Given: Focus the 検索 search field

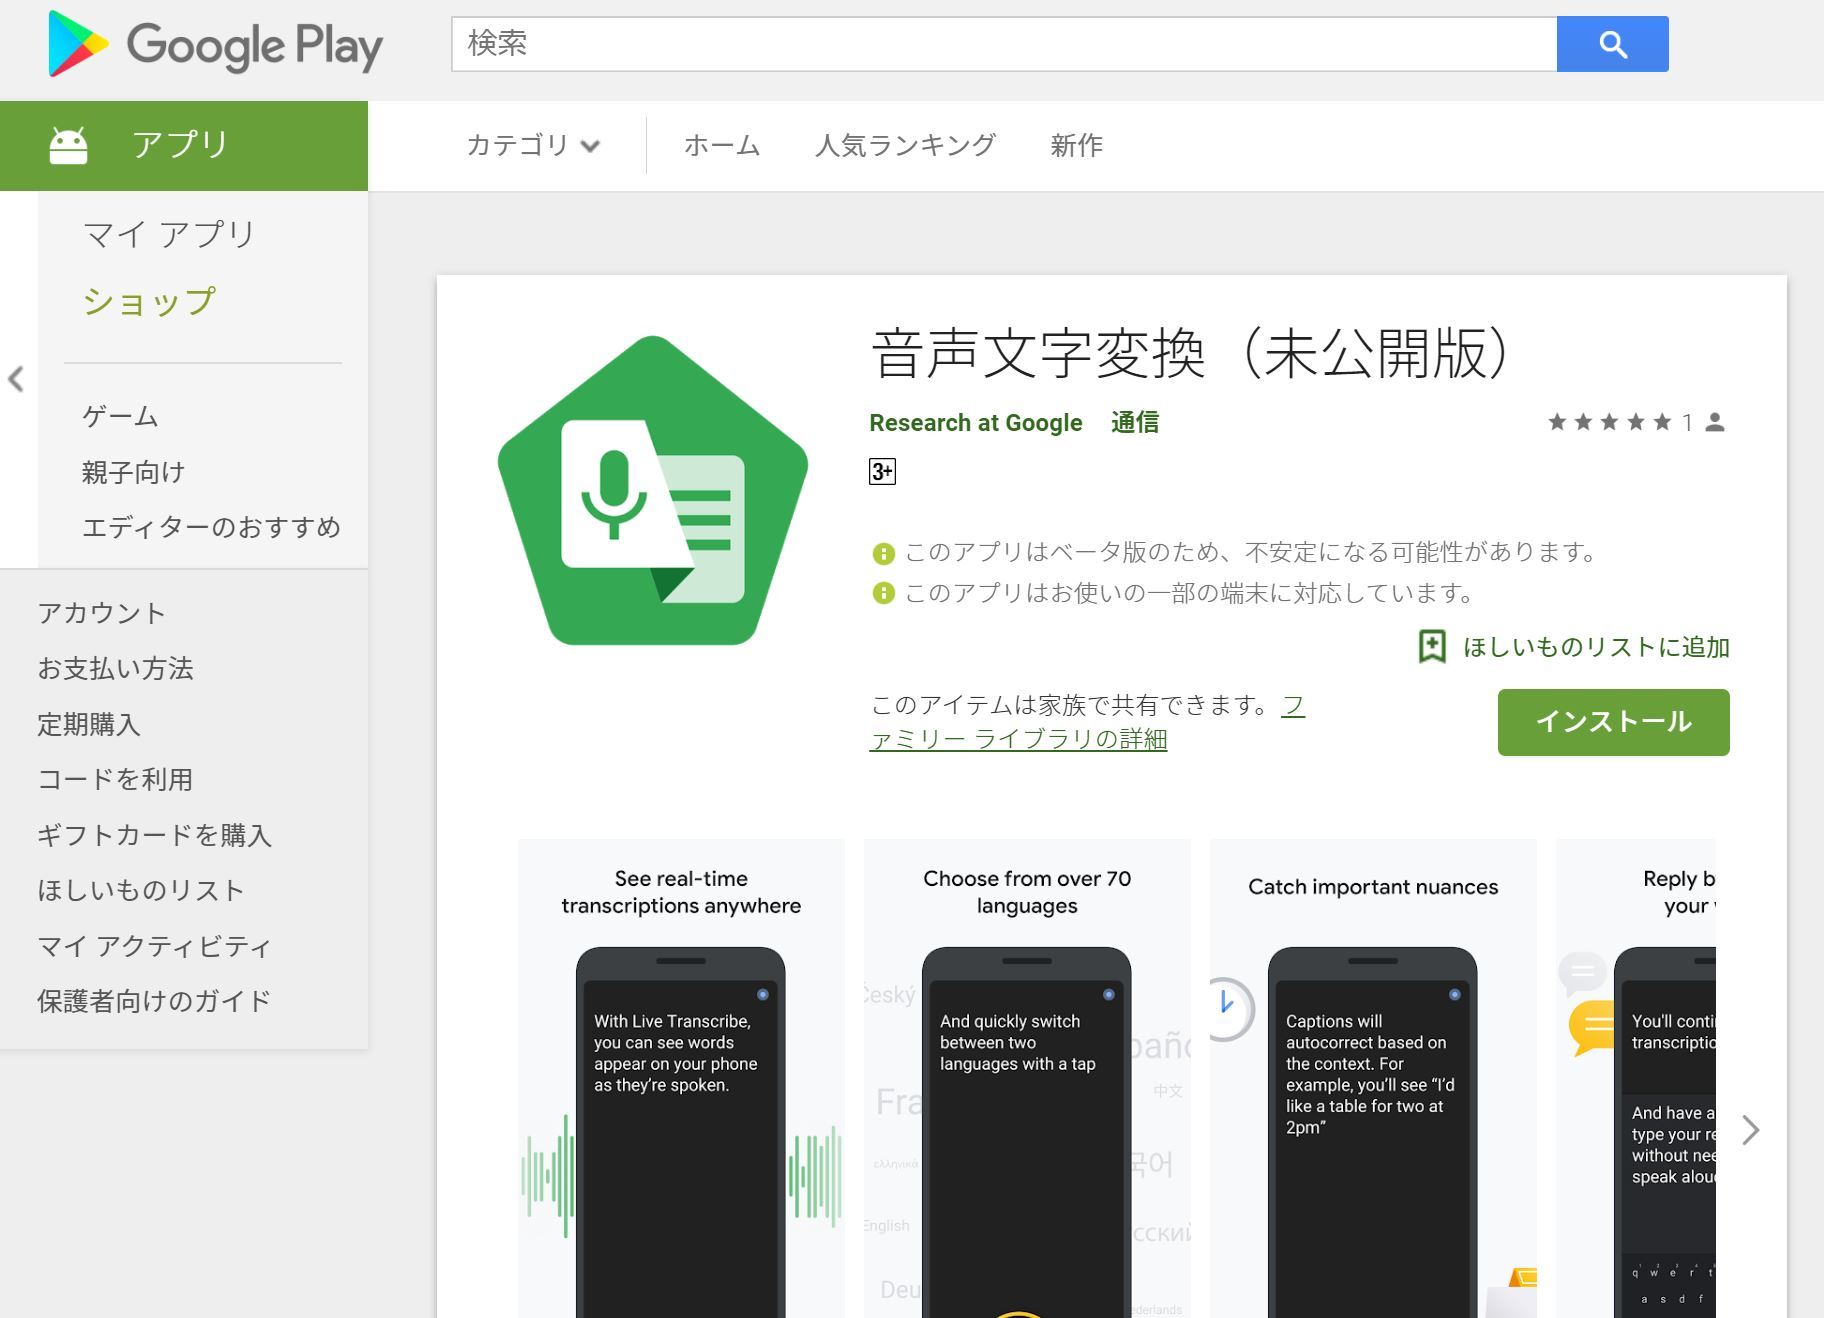Looking at the screenshot, I should pyautogui.click(x=1004, y=44).
